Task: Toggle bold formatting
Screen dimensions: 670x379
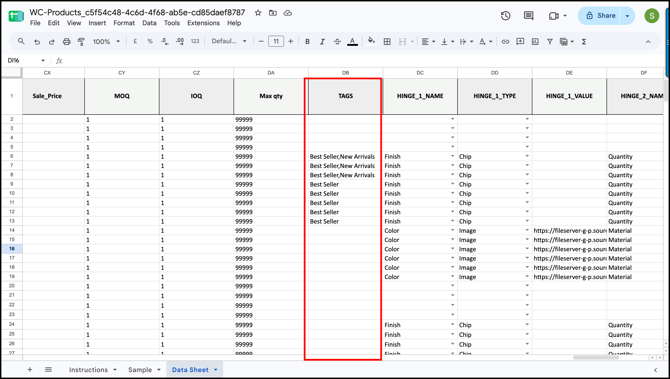Action: click(x=307, y=41)
